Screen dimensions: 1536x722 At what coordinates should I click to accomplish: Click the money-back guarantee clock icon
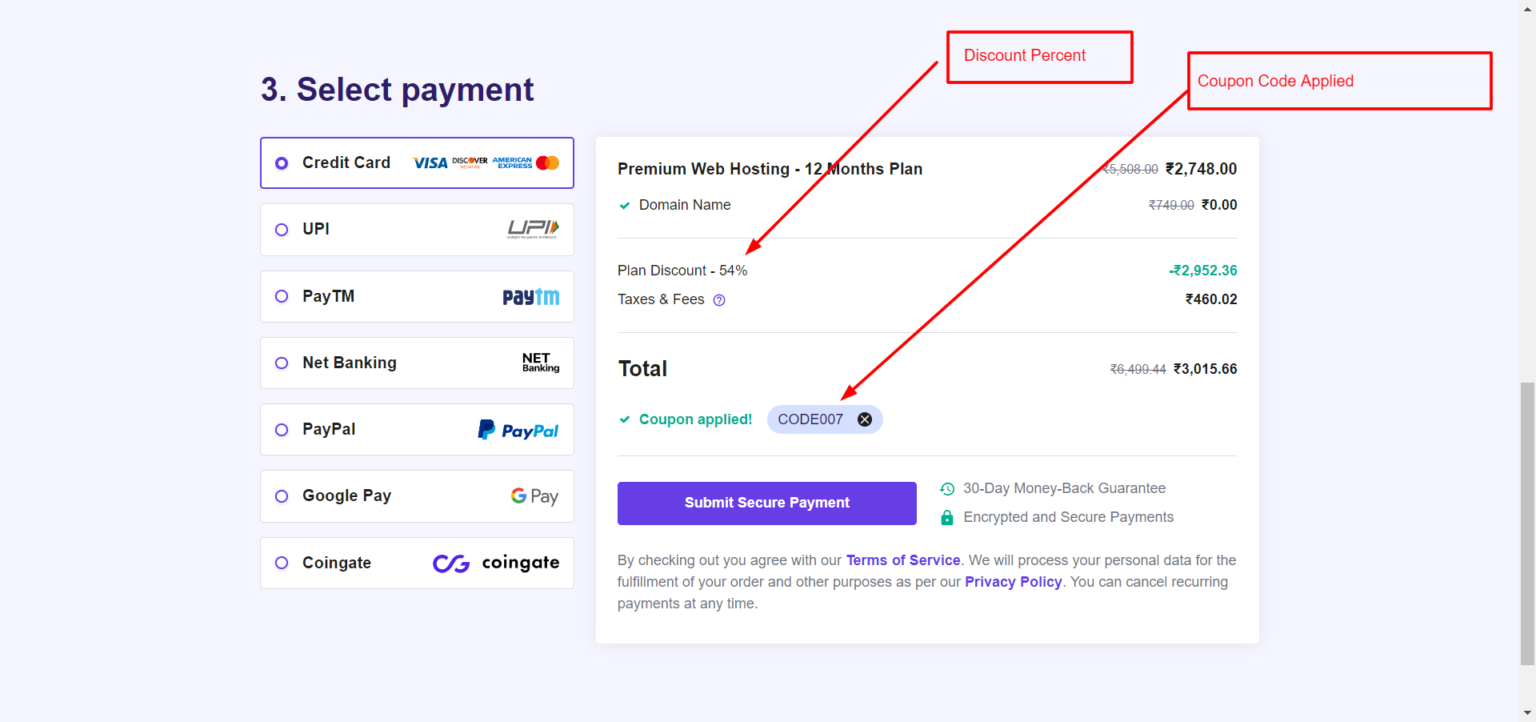(947, 489)
